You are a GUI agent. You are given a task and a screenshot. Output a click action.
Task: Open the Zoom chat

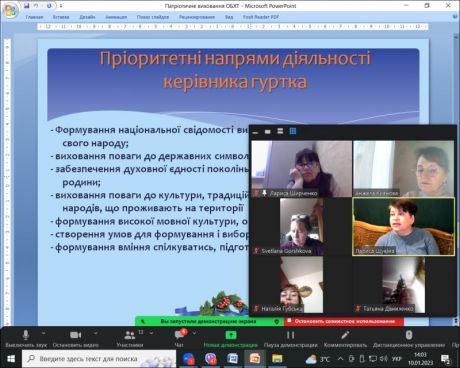point(179,338)
